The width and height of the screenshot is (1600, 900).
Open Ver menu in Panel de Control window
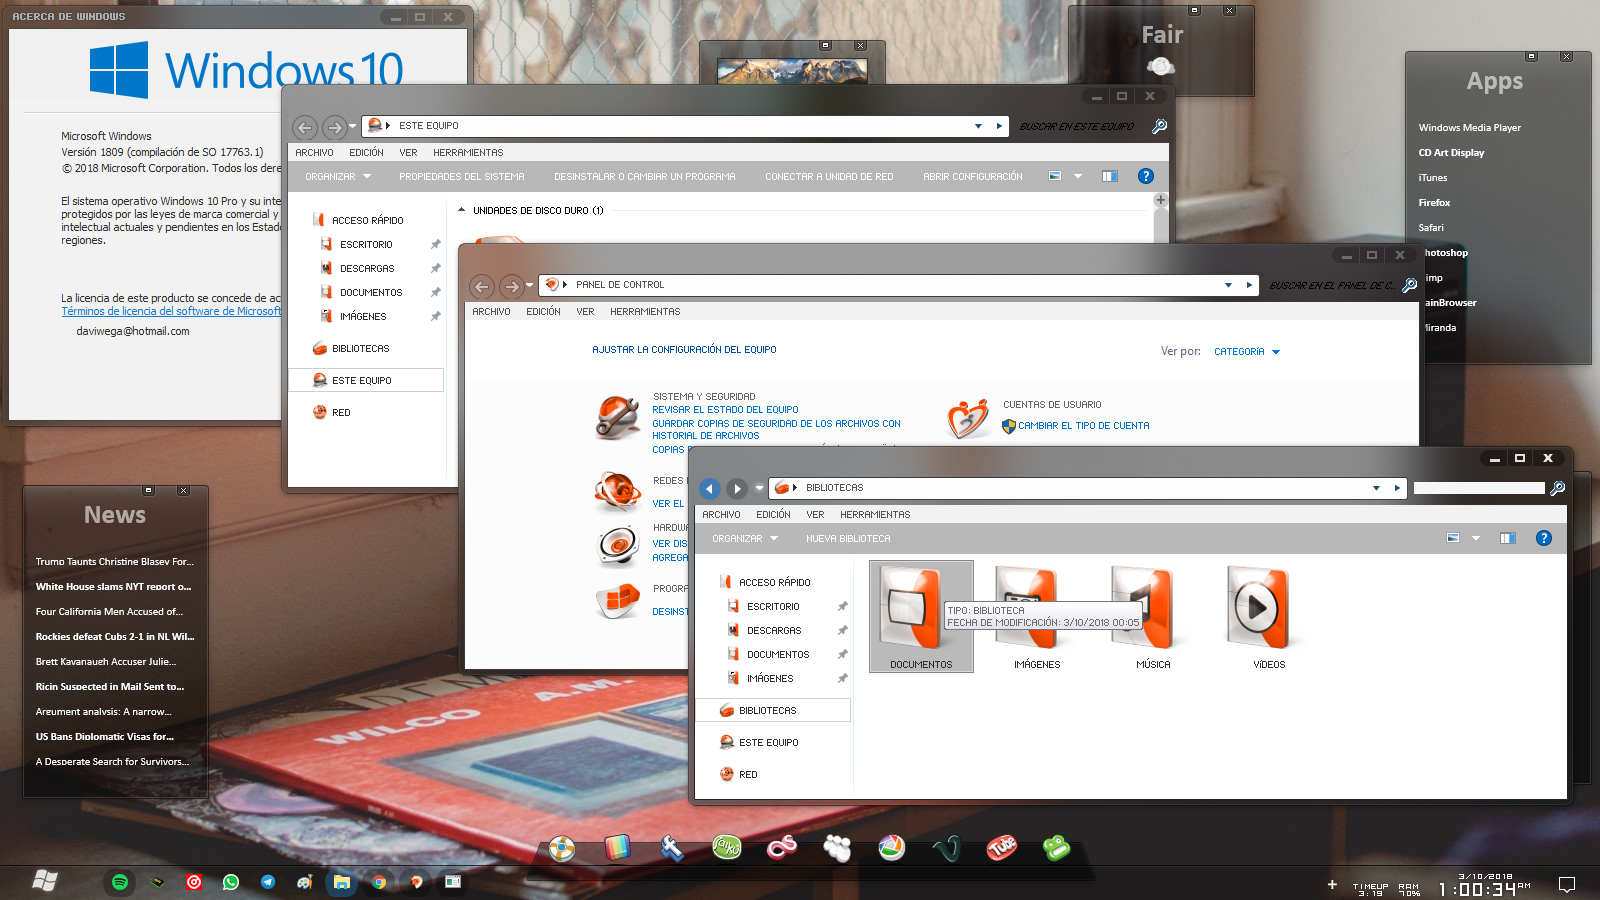pyautogui.click(x=585, y=311)
